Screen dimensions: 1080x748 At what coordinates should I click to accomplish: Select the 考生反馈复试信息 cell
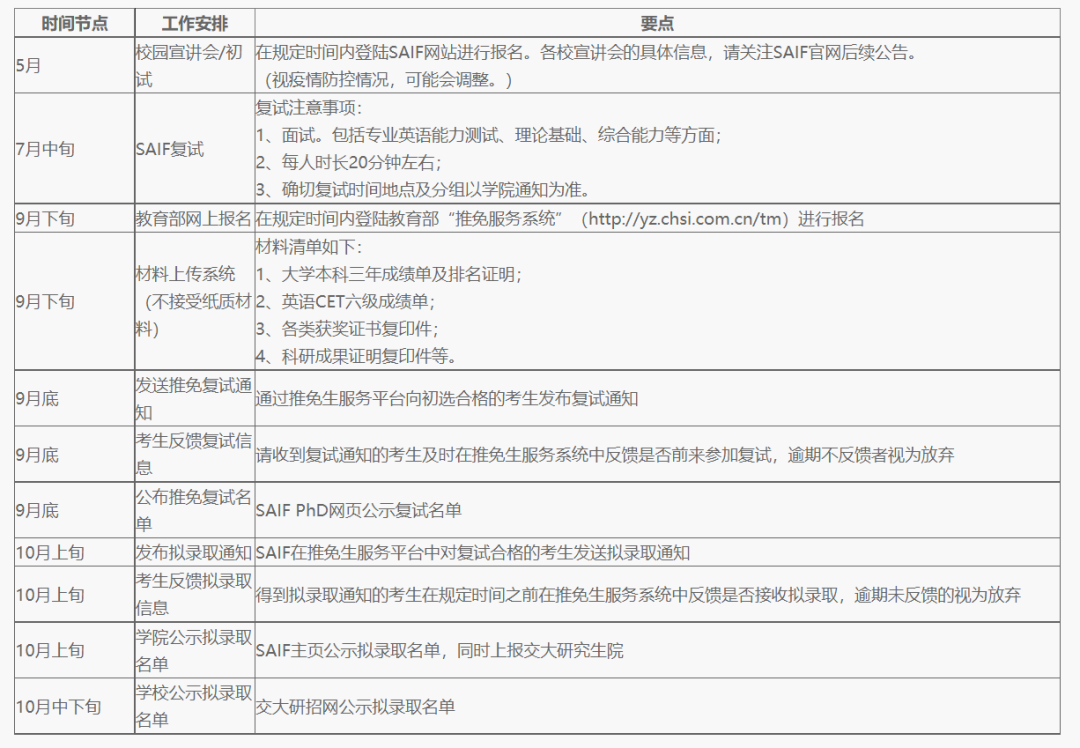pos(194,455)
